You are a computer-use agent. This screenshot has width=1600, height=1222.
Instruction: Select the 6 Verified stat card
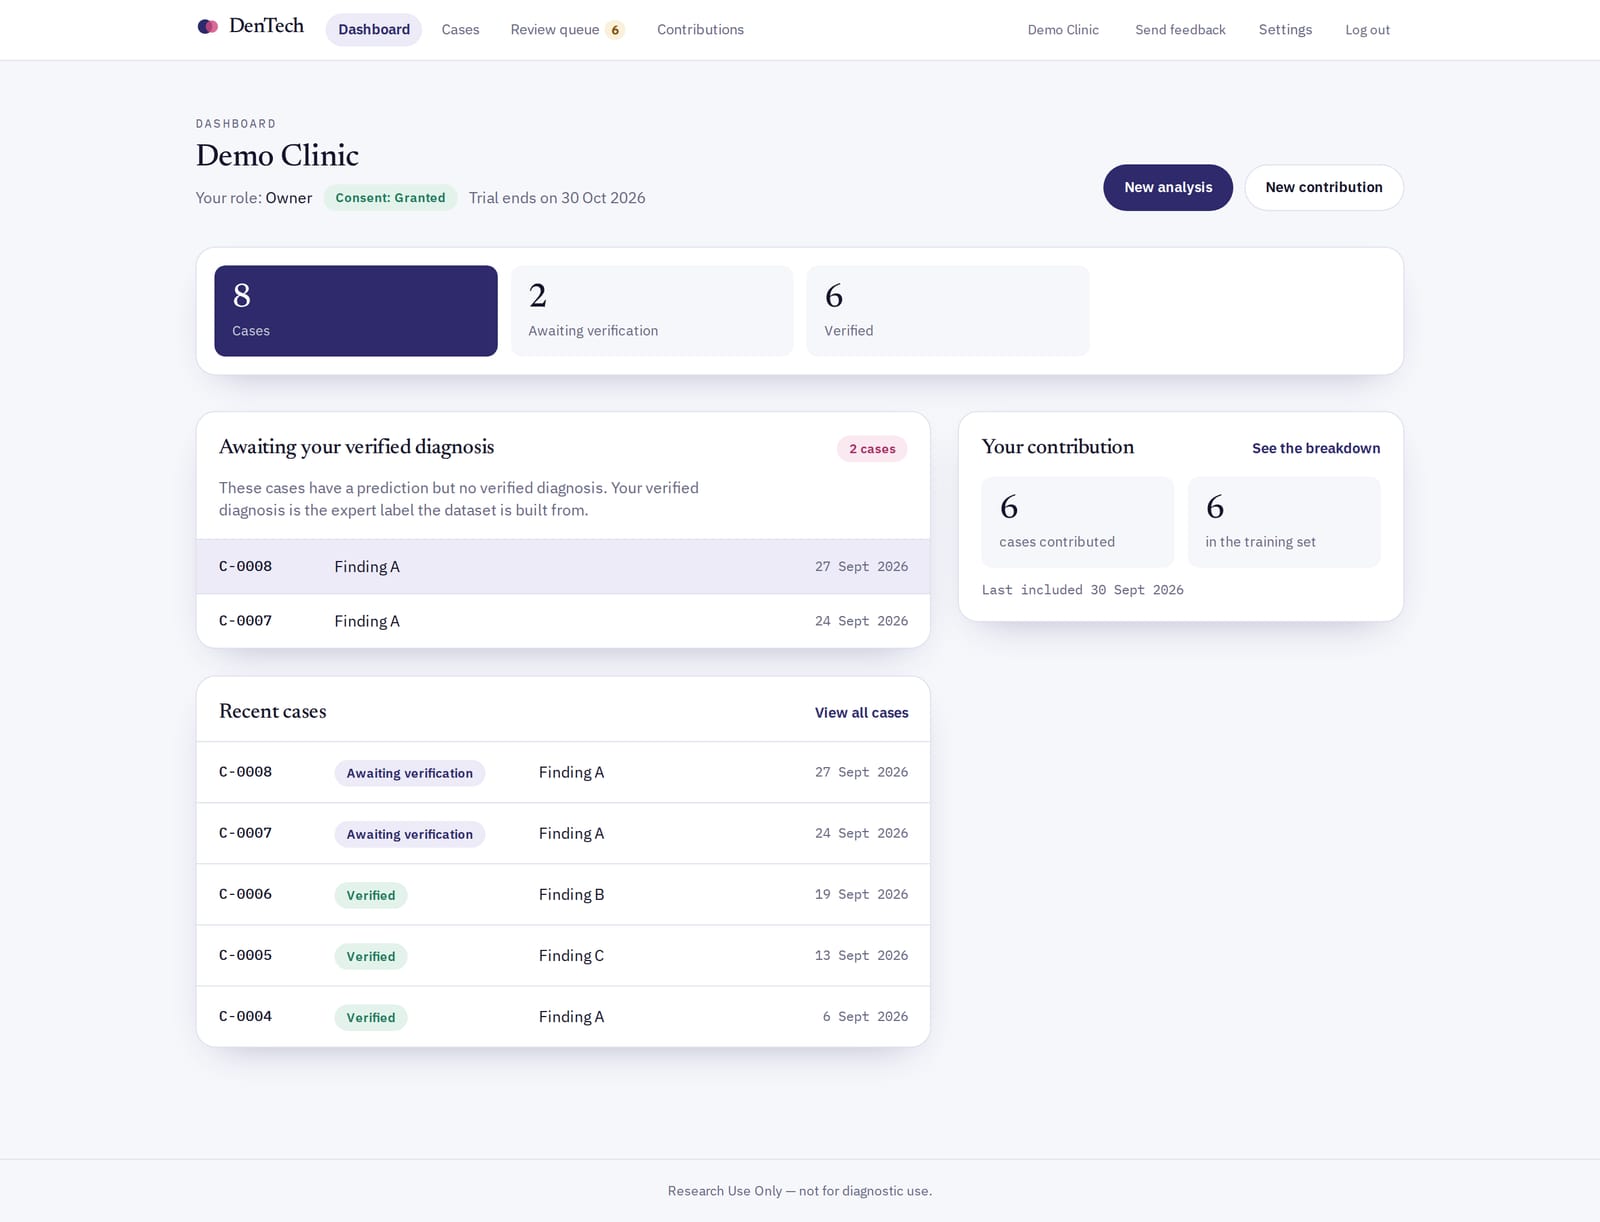click(948, 311)
